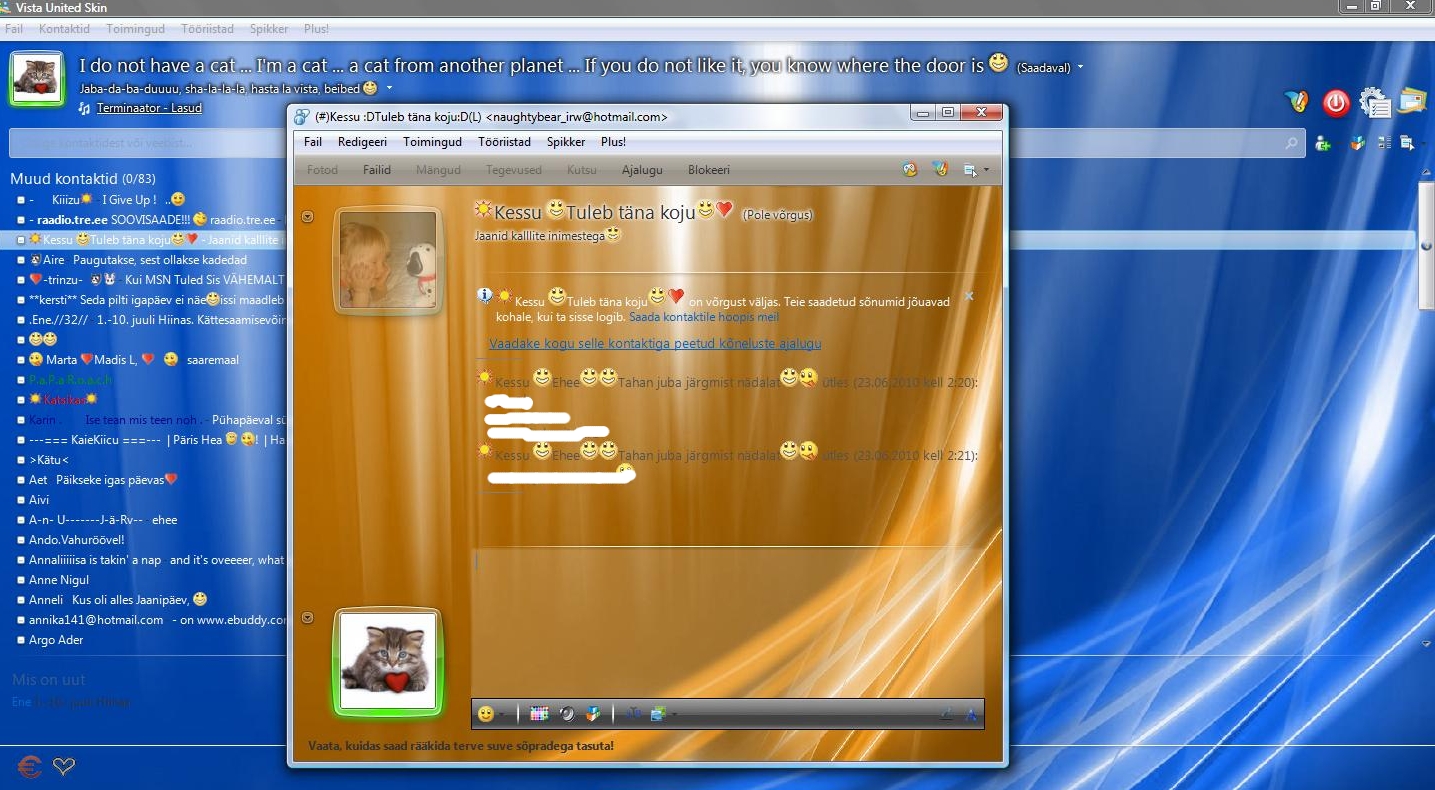Open the colorful winks grid icon
This screenshot has height=790, width=1435.
click(539, 714)
